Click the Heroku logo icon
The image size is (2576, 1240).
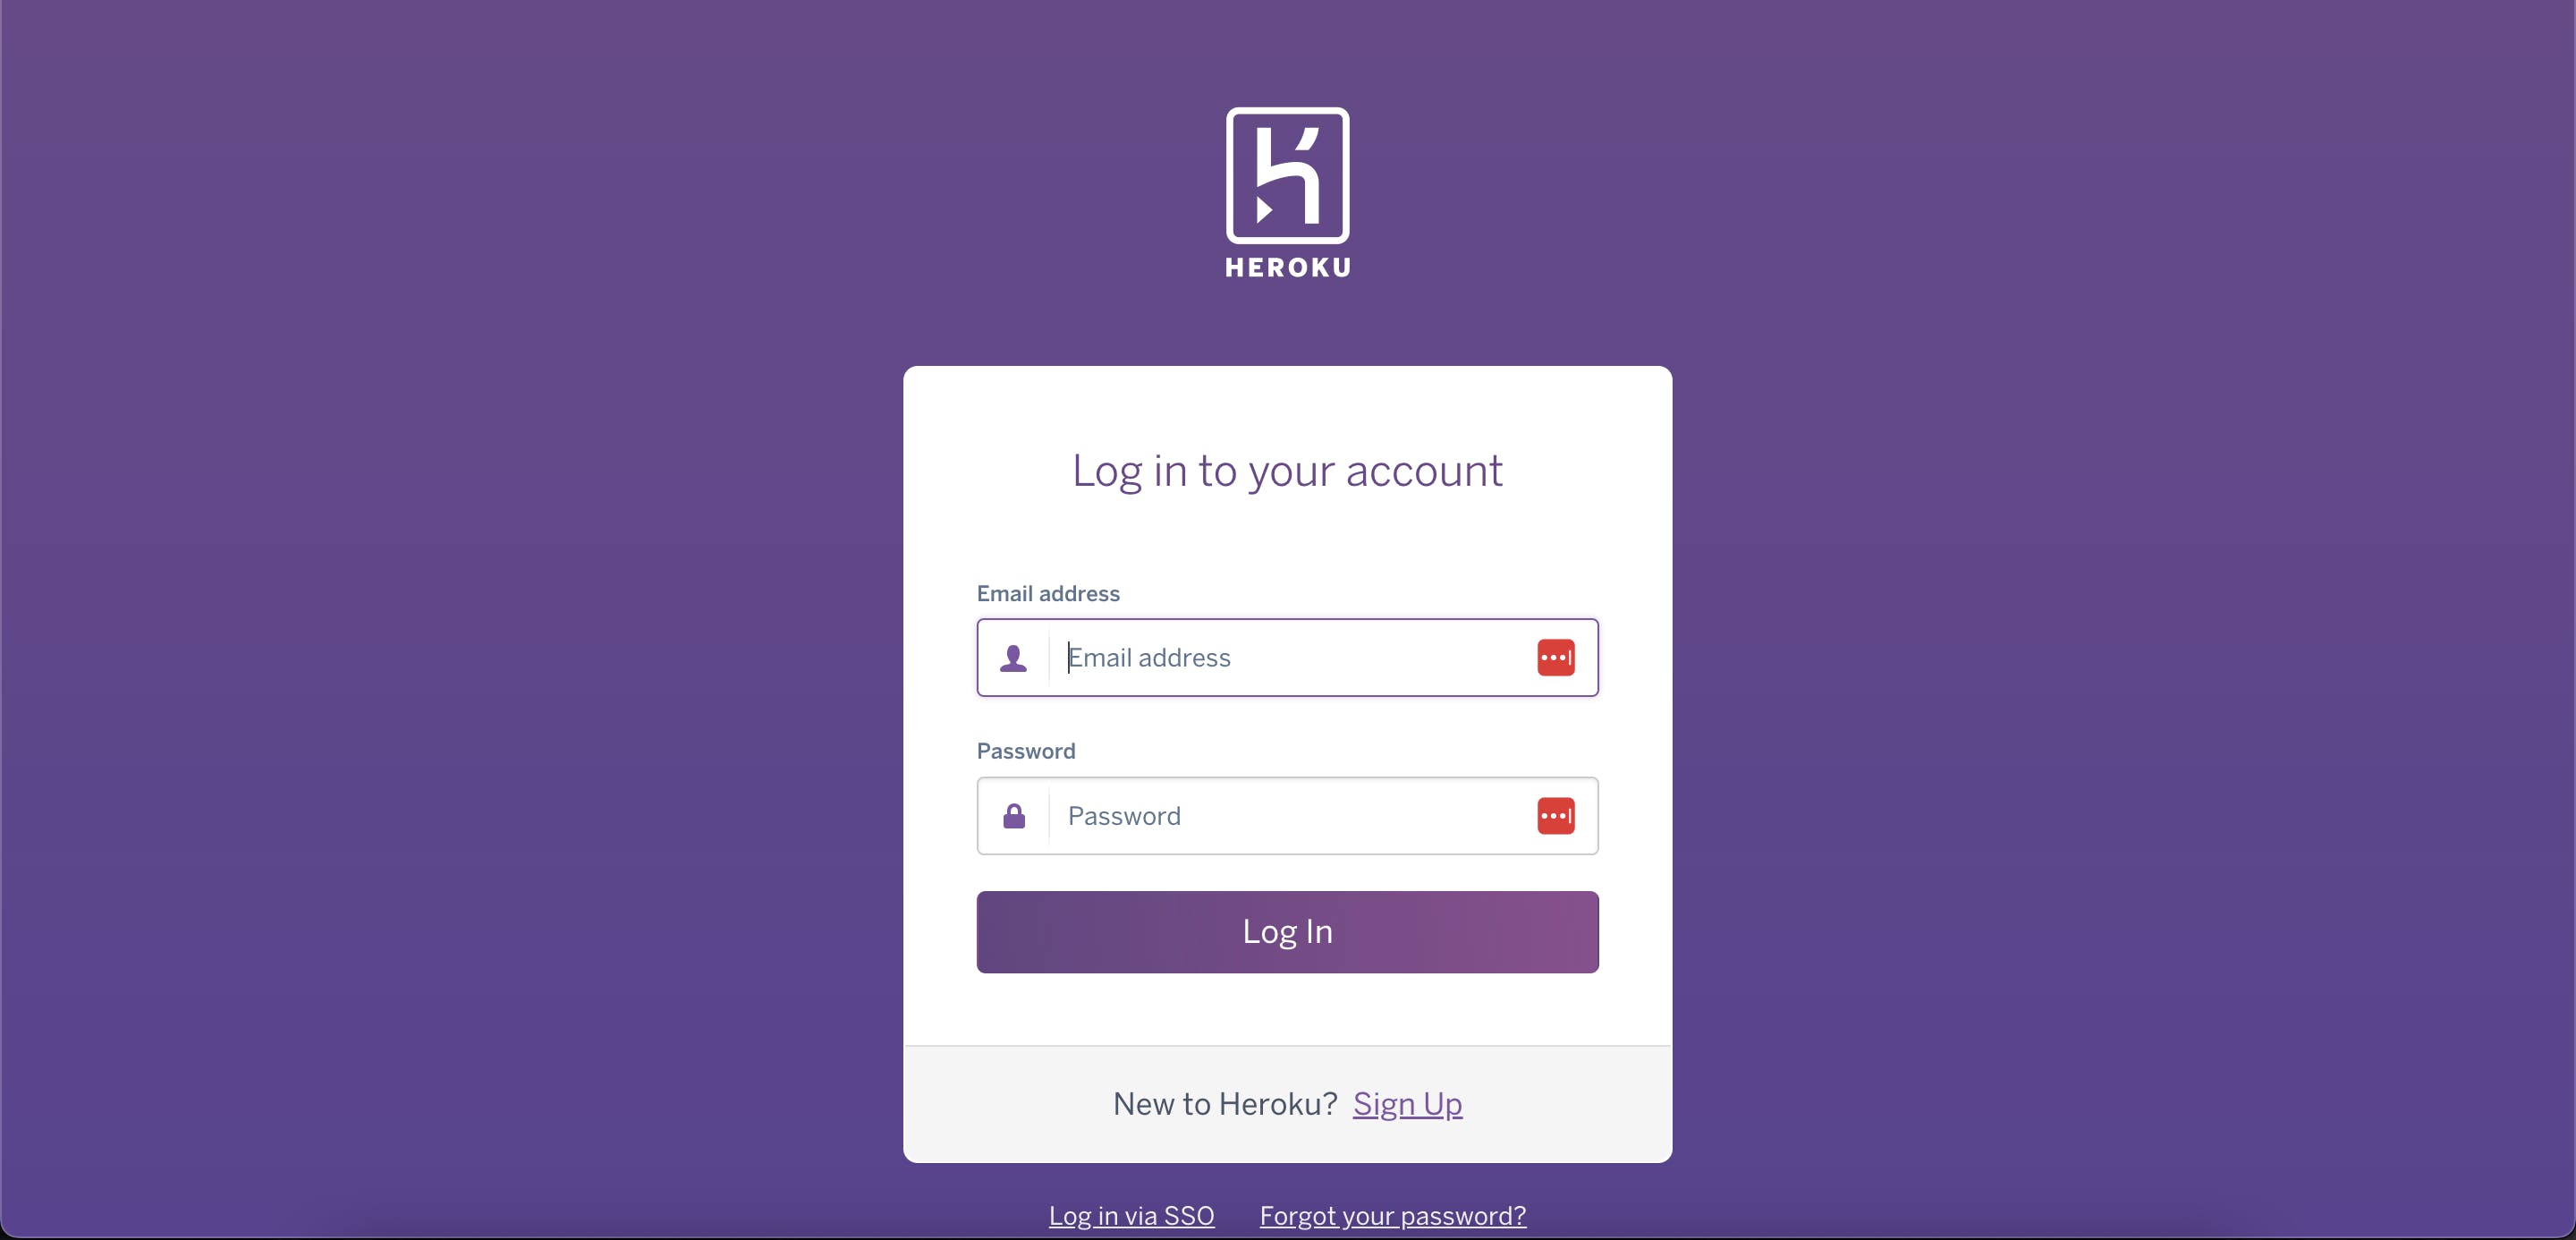pos(1288,175)
